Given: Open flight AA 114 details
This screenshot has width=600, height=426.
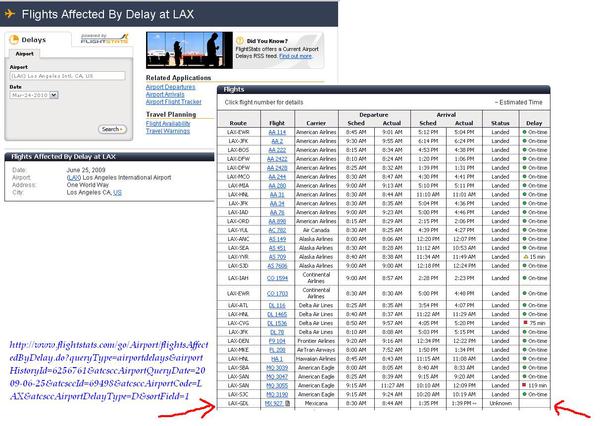Looking at the screenshot, I should pyautogui.click(x=276, y=131).
